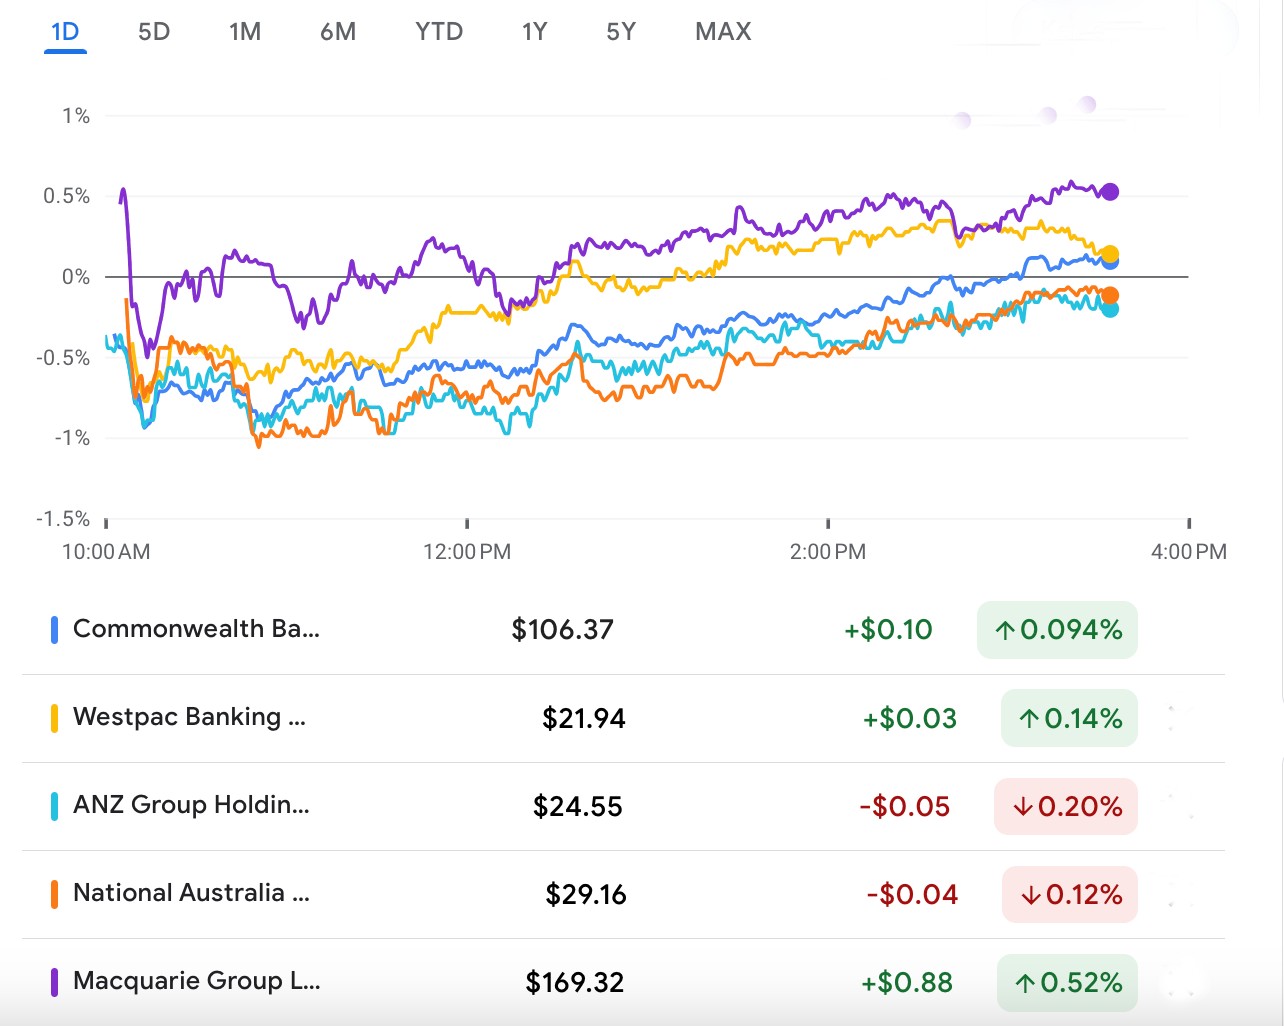Click the price $21.94
Image resolution: width=1284 pixels, height=1026 pixels.
pyautogui.click(x=584, y=718)
